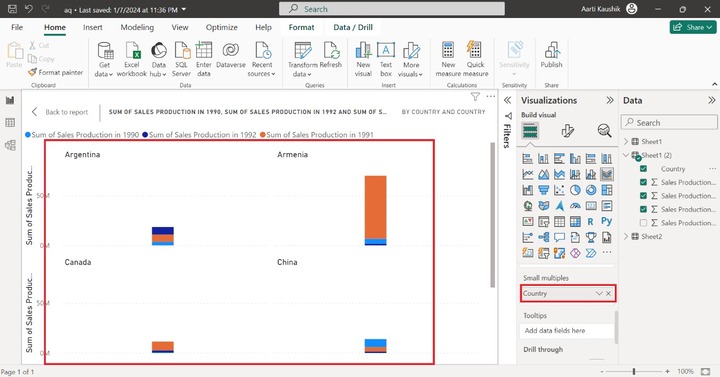The width and height of the screenshot is (720, 377).
Task: Insert the Gauge visual
Action: (575, 206)
